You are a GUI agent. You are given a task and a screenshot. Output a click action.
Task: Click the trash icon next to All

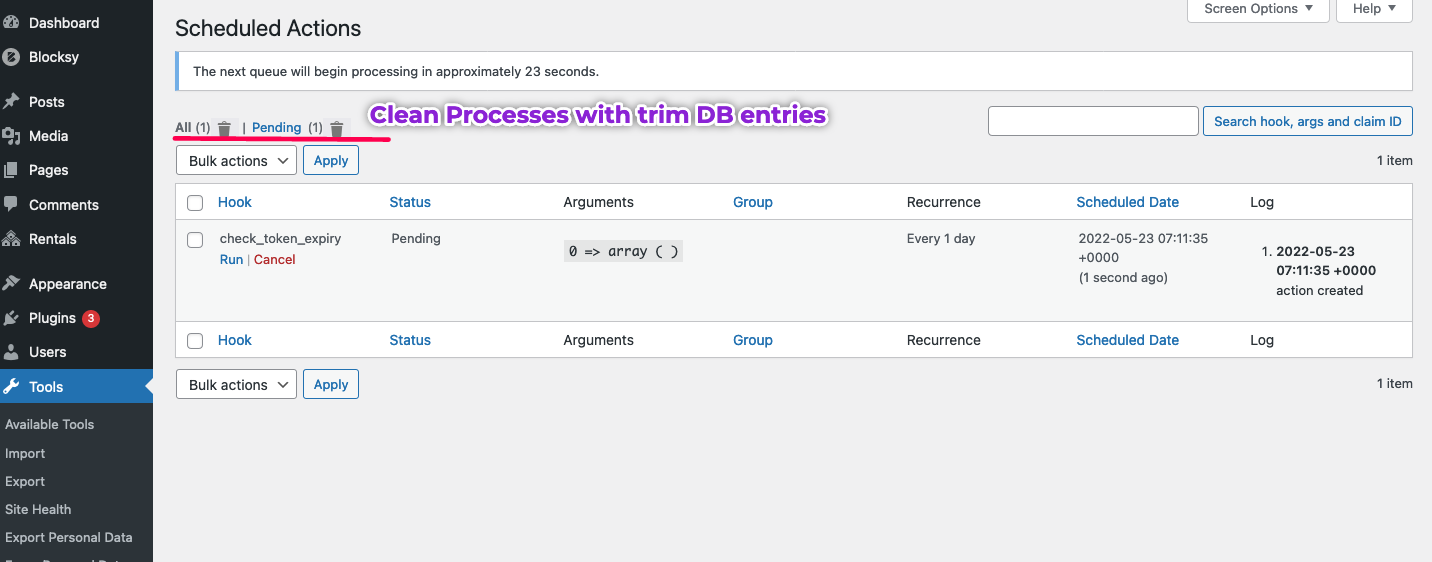(x=224, y=129)
